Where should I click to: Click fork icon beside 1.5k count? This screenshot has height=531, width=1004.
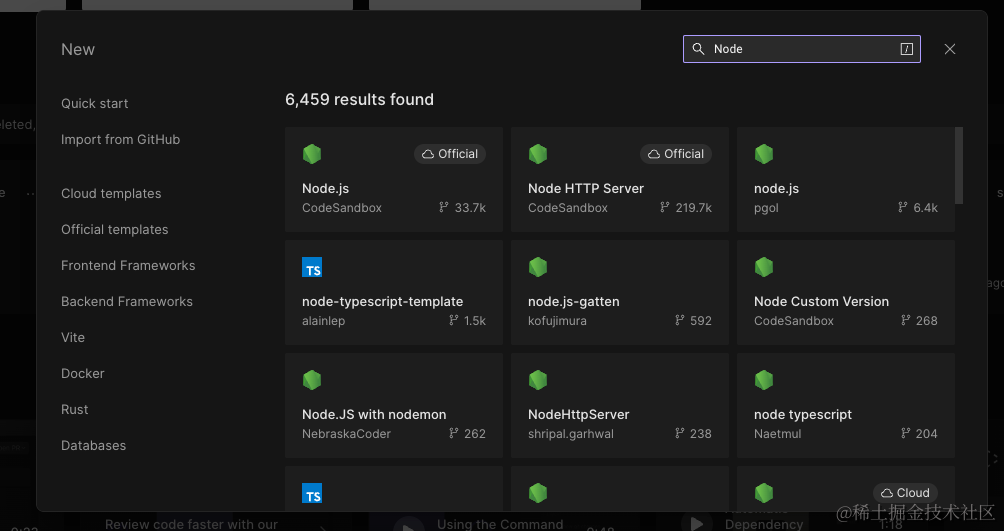click(453, 320)
